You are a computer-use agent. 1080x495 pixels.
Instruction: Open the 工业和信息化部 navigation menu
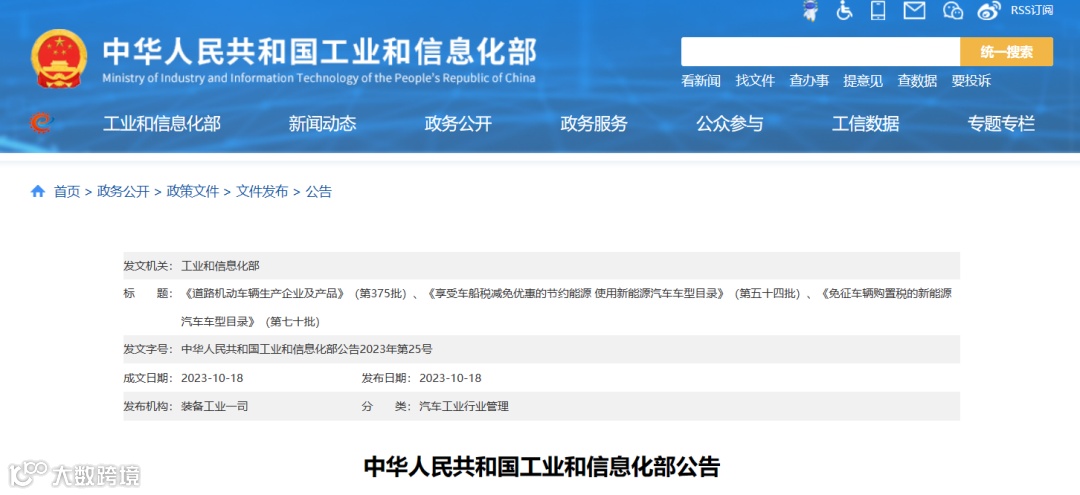pos(162,124)
